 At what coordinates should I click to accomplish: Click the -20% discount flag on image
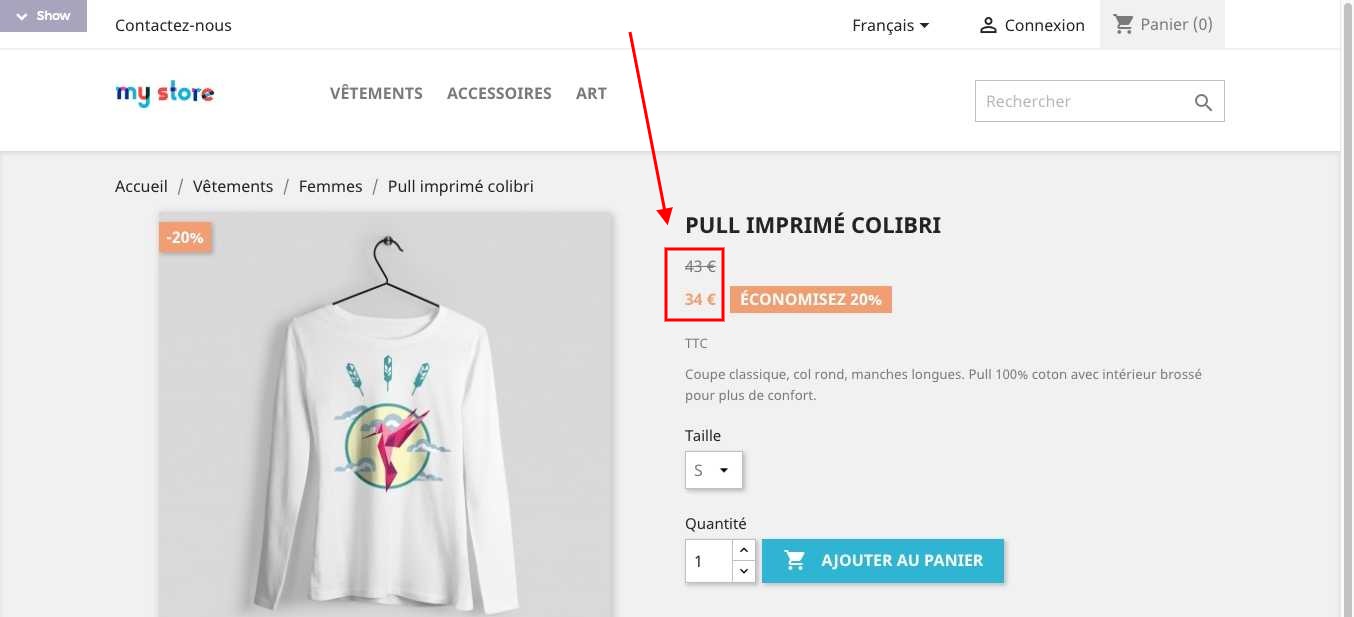tap(185, 238)
